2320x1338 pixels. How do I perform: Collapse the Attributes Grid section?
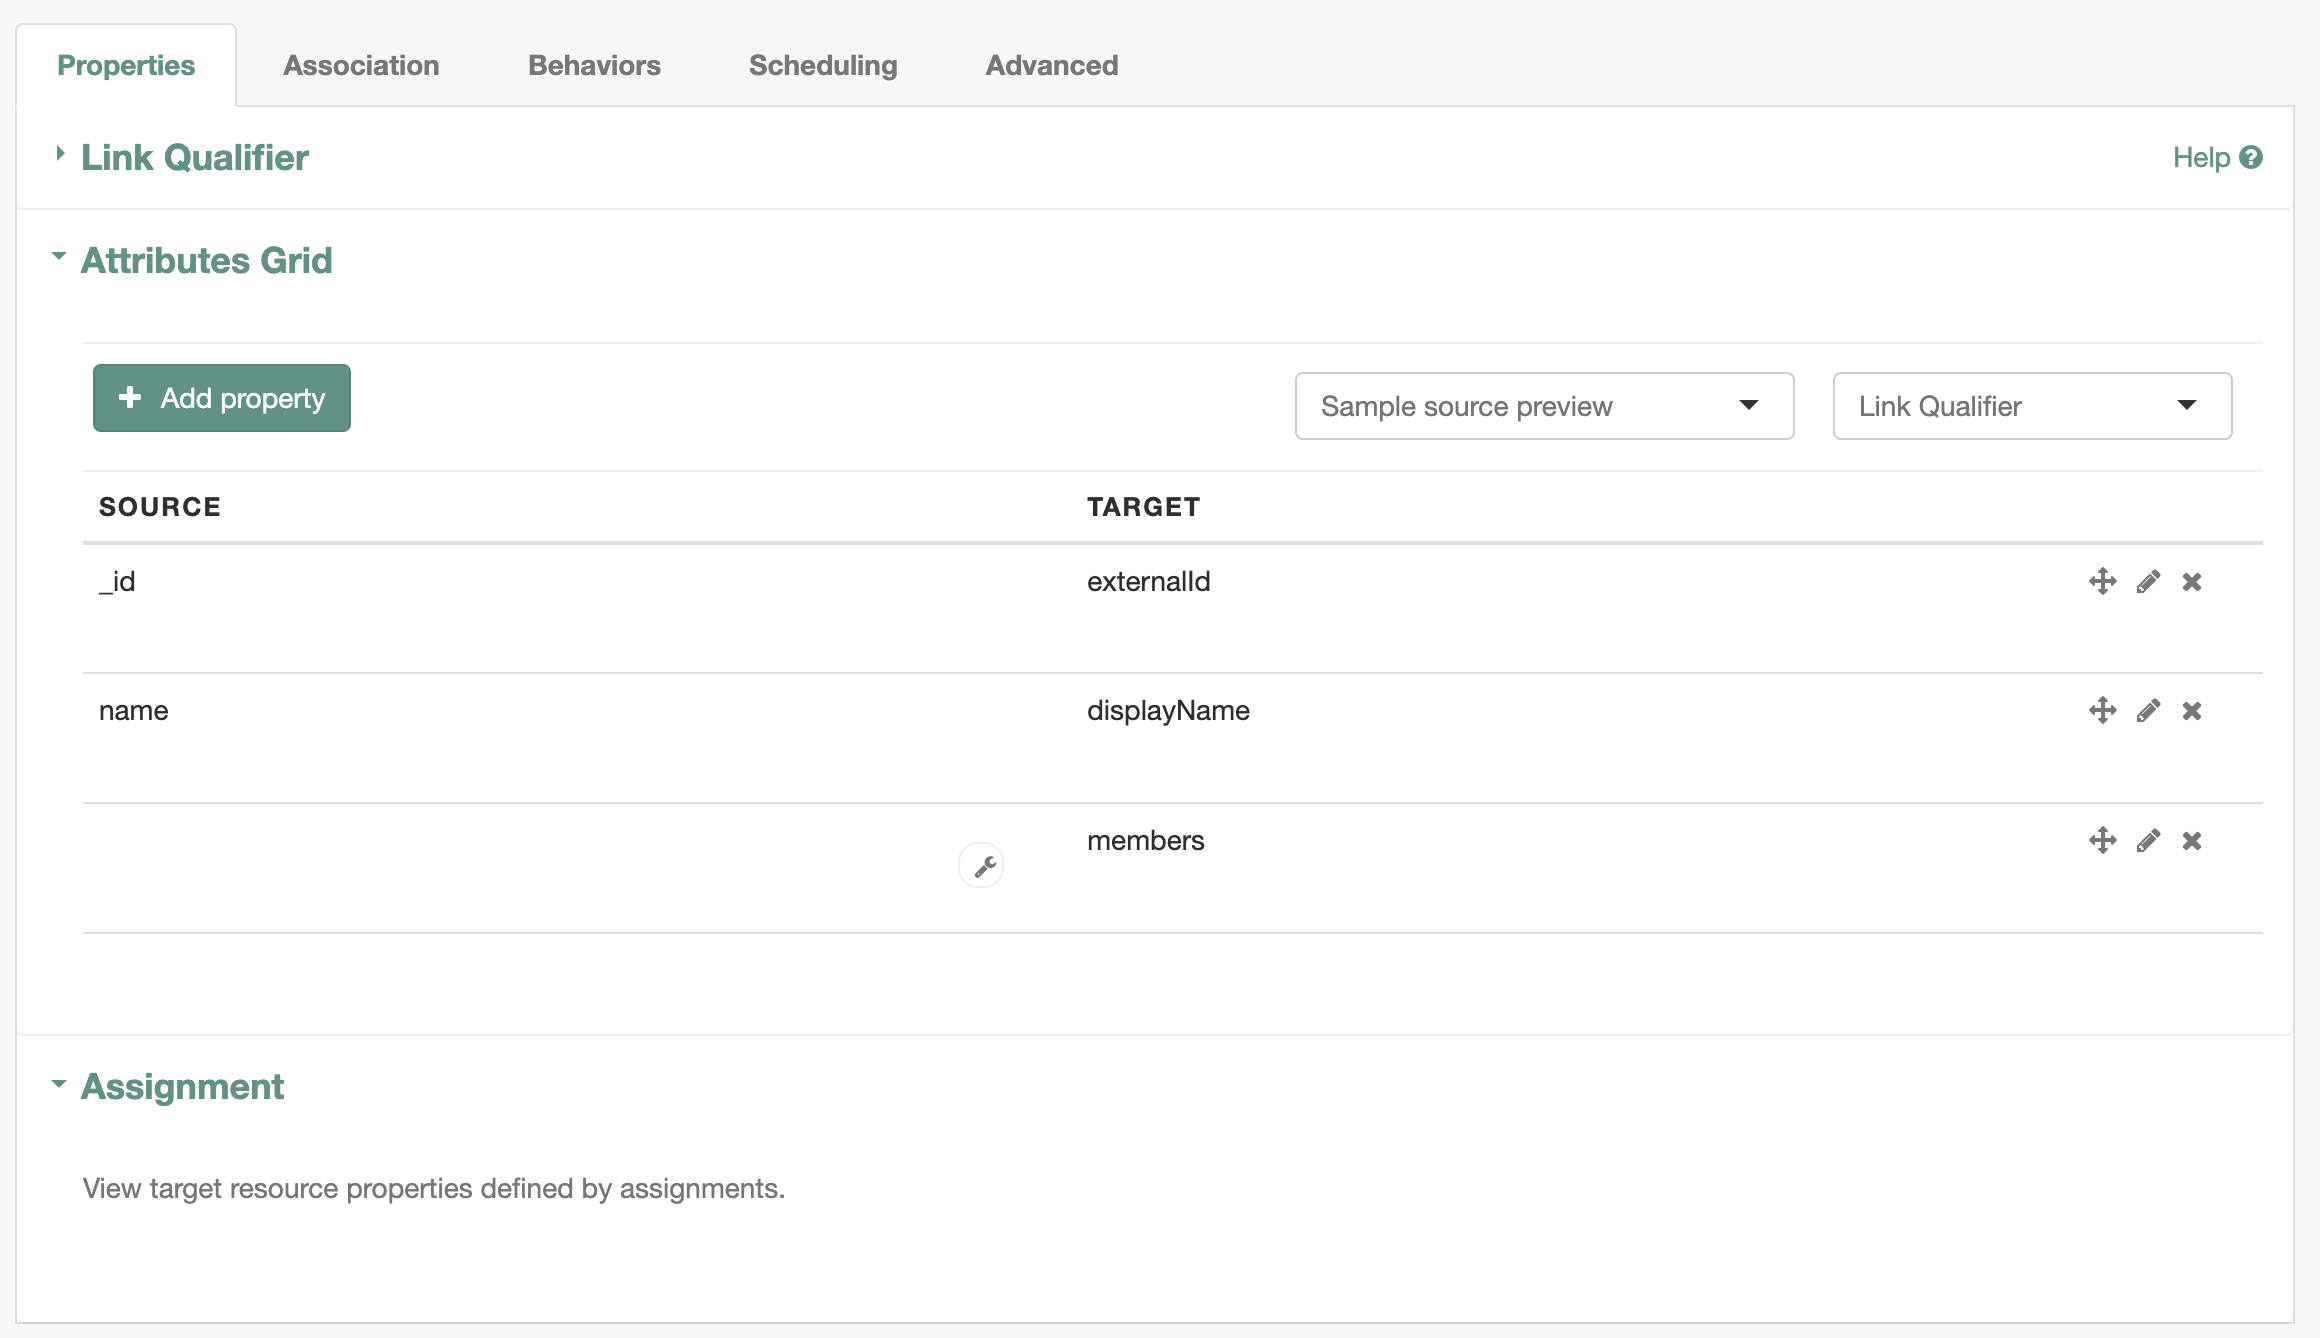pos(205,260)
